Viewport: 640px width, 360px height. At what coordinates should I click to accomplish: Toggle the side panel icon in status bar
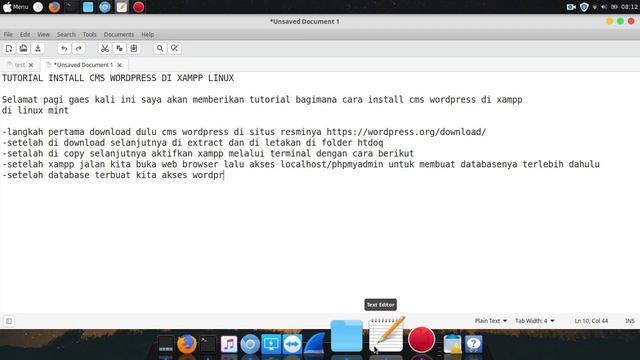[x=9, y=321]
